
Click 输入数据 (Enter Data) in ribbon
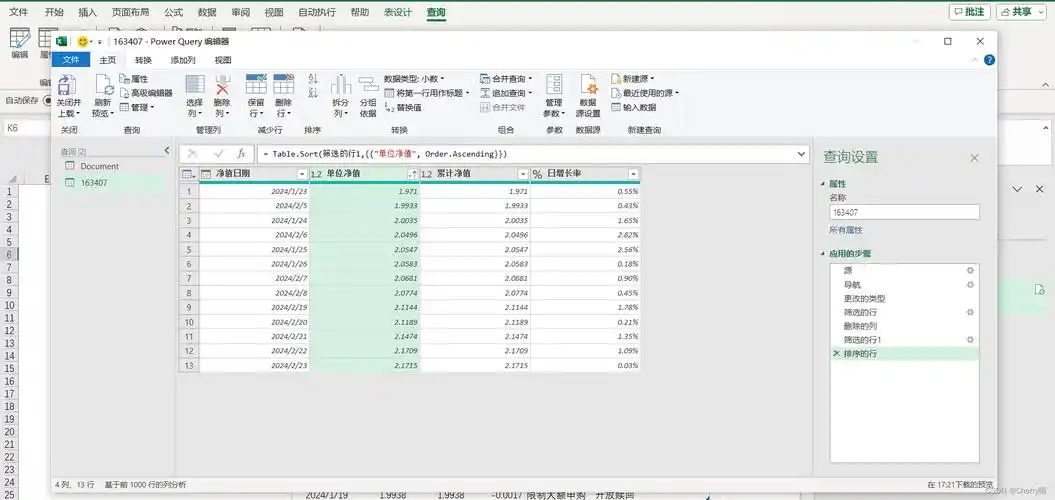click(x=634, y=107)
